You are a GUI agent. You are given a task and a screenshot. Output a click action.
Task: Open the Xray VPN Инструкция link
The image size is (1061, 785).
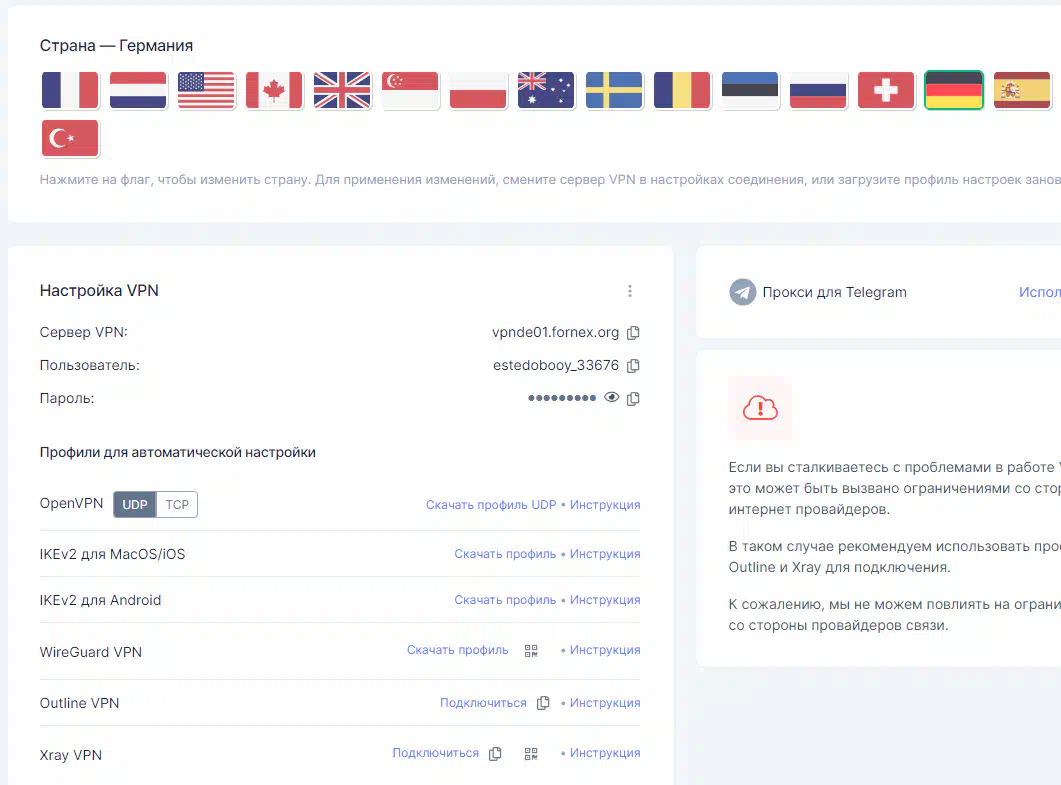(x=605, y=753)
